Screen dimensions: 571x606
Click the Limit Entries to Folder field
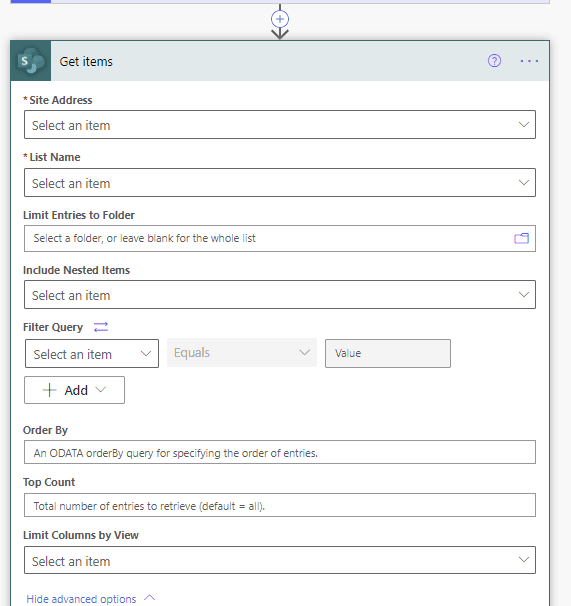point(280,238)
